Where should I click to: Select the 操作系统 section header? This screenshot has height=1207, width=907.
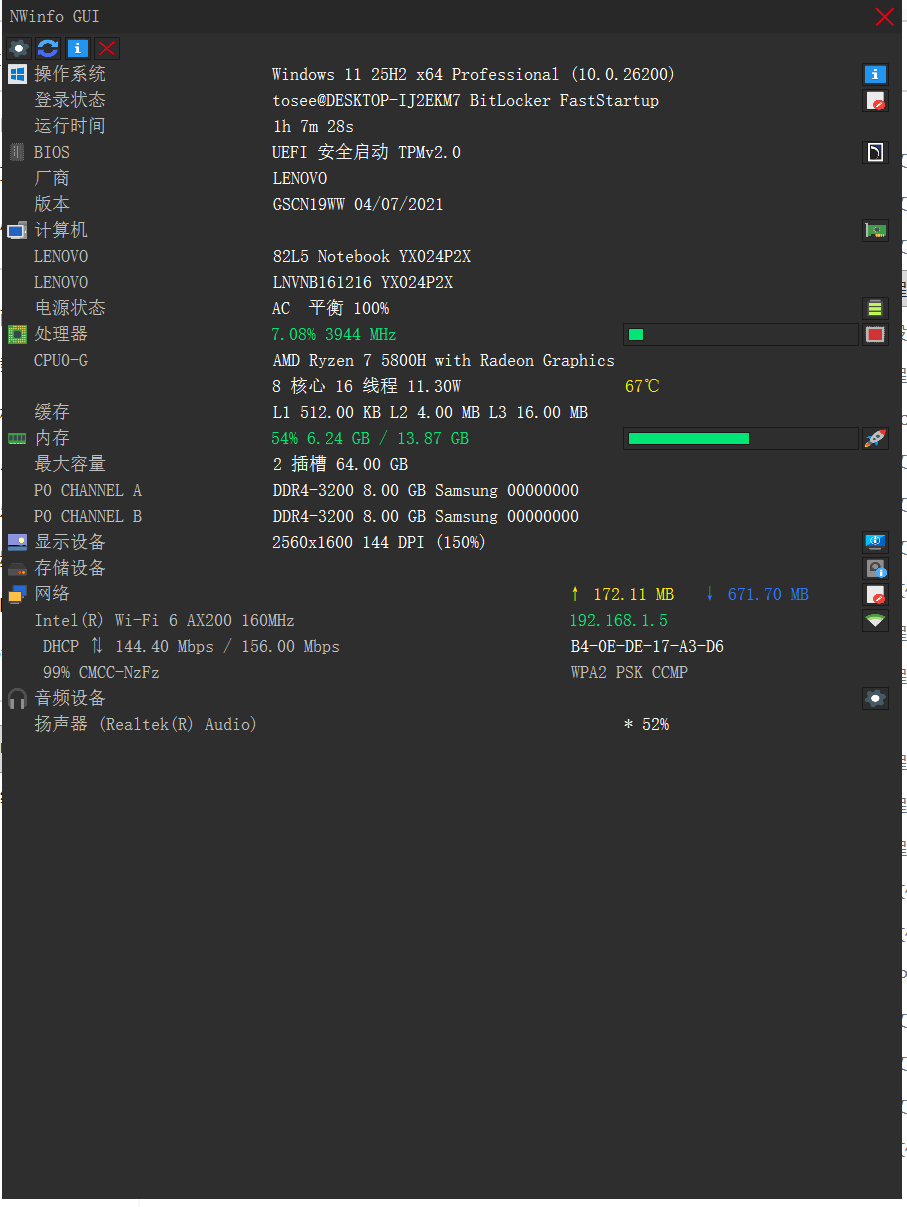(x=69, y=74)
